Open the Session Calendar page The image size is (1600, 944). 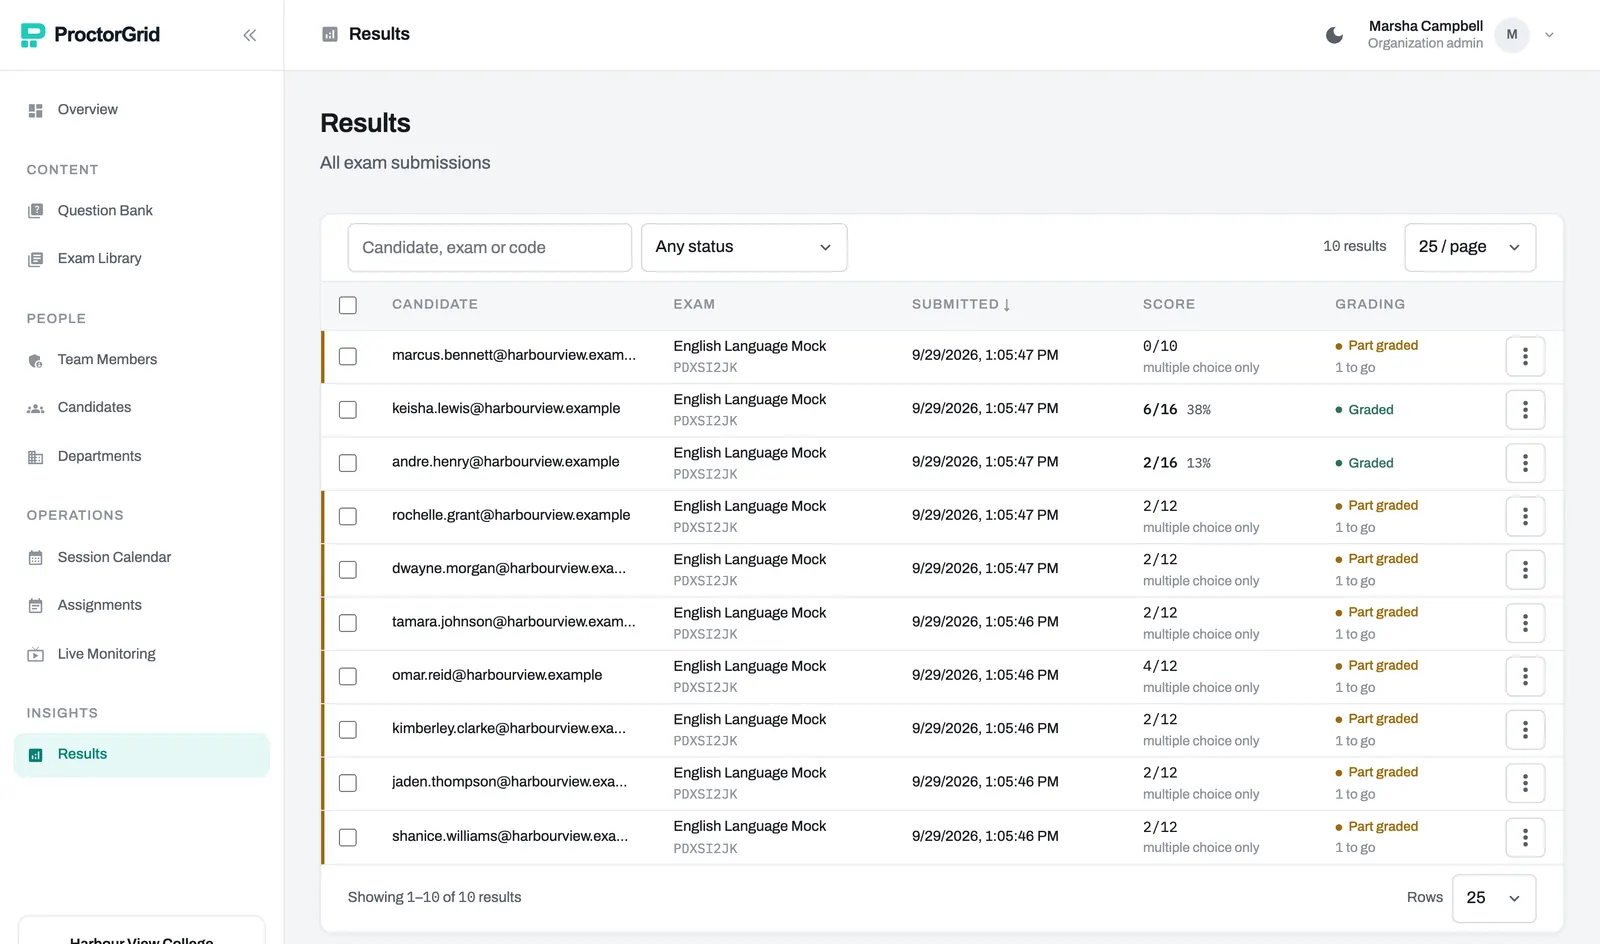tap(142, 558)
